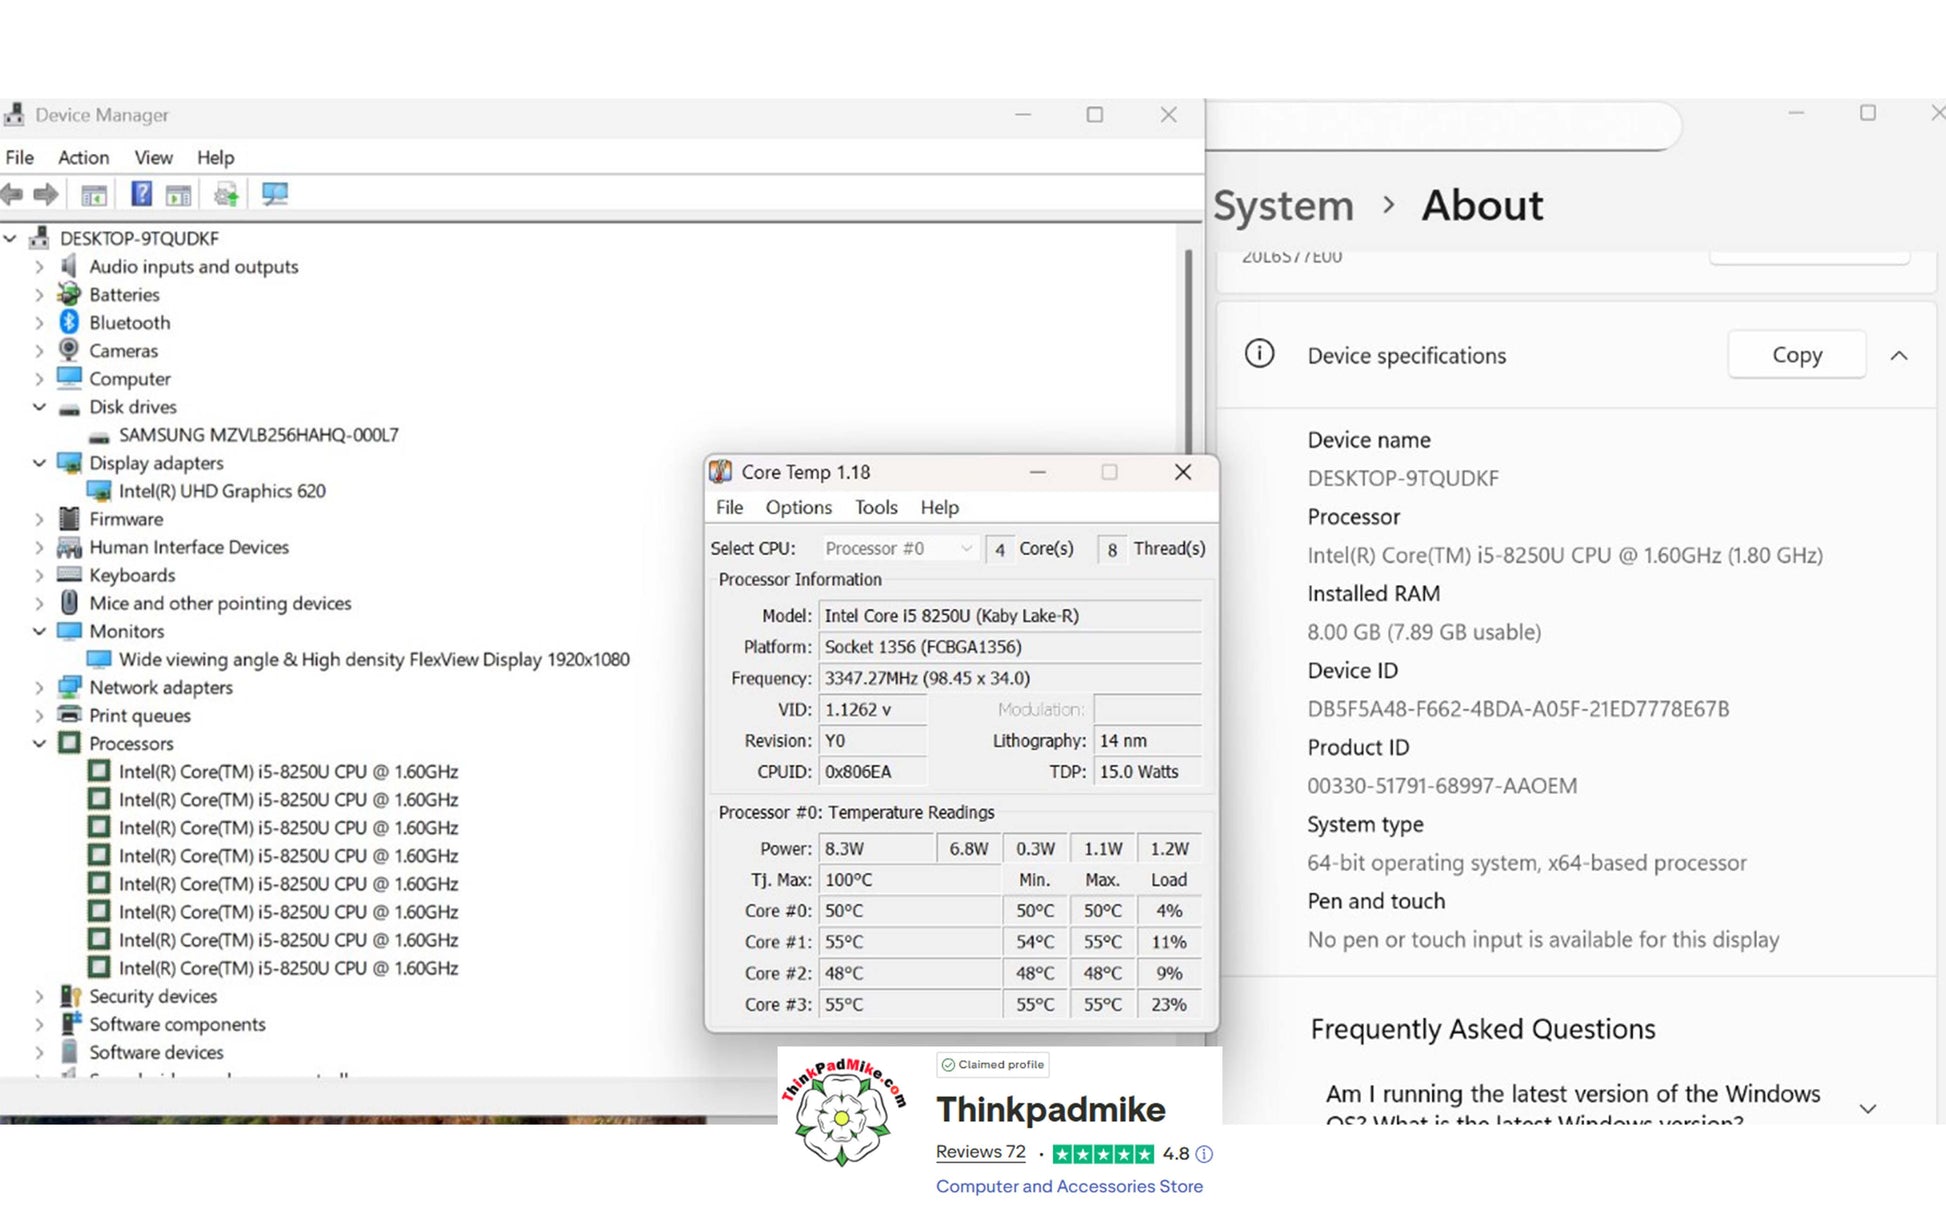Click the info icon next to 4.8 rating
The image size is (1946, 1223).
1203,1153
